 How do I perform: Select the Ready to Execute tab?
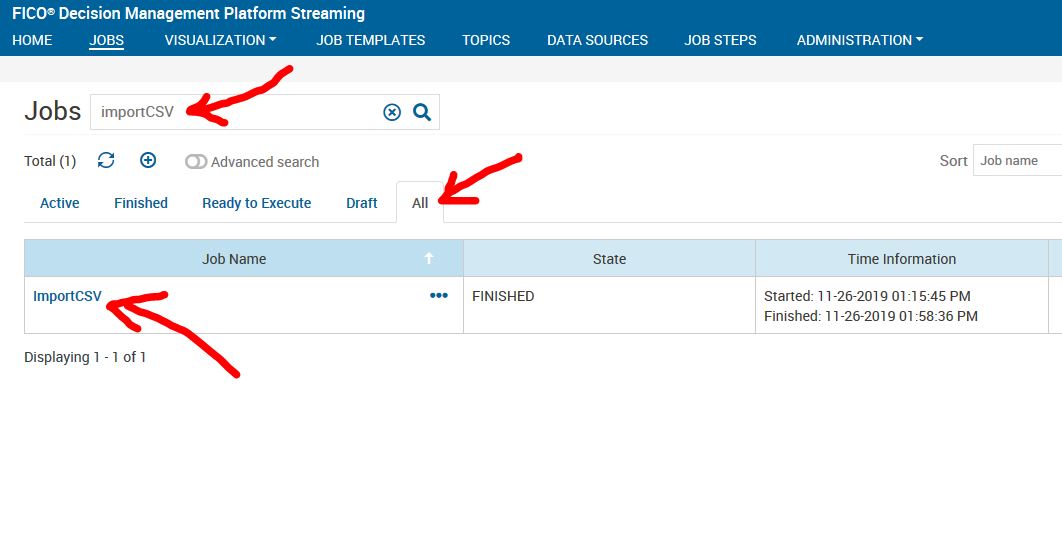tap(257, 203)
